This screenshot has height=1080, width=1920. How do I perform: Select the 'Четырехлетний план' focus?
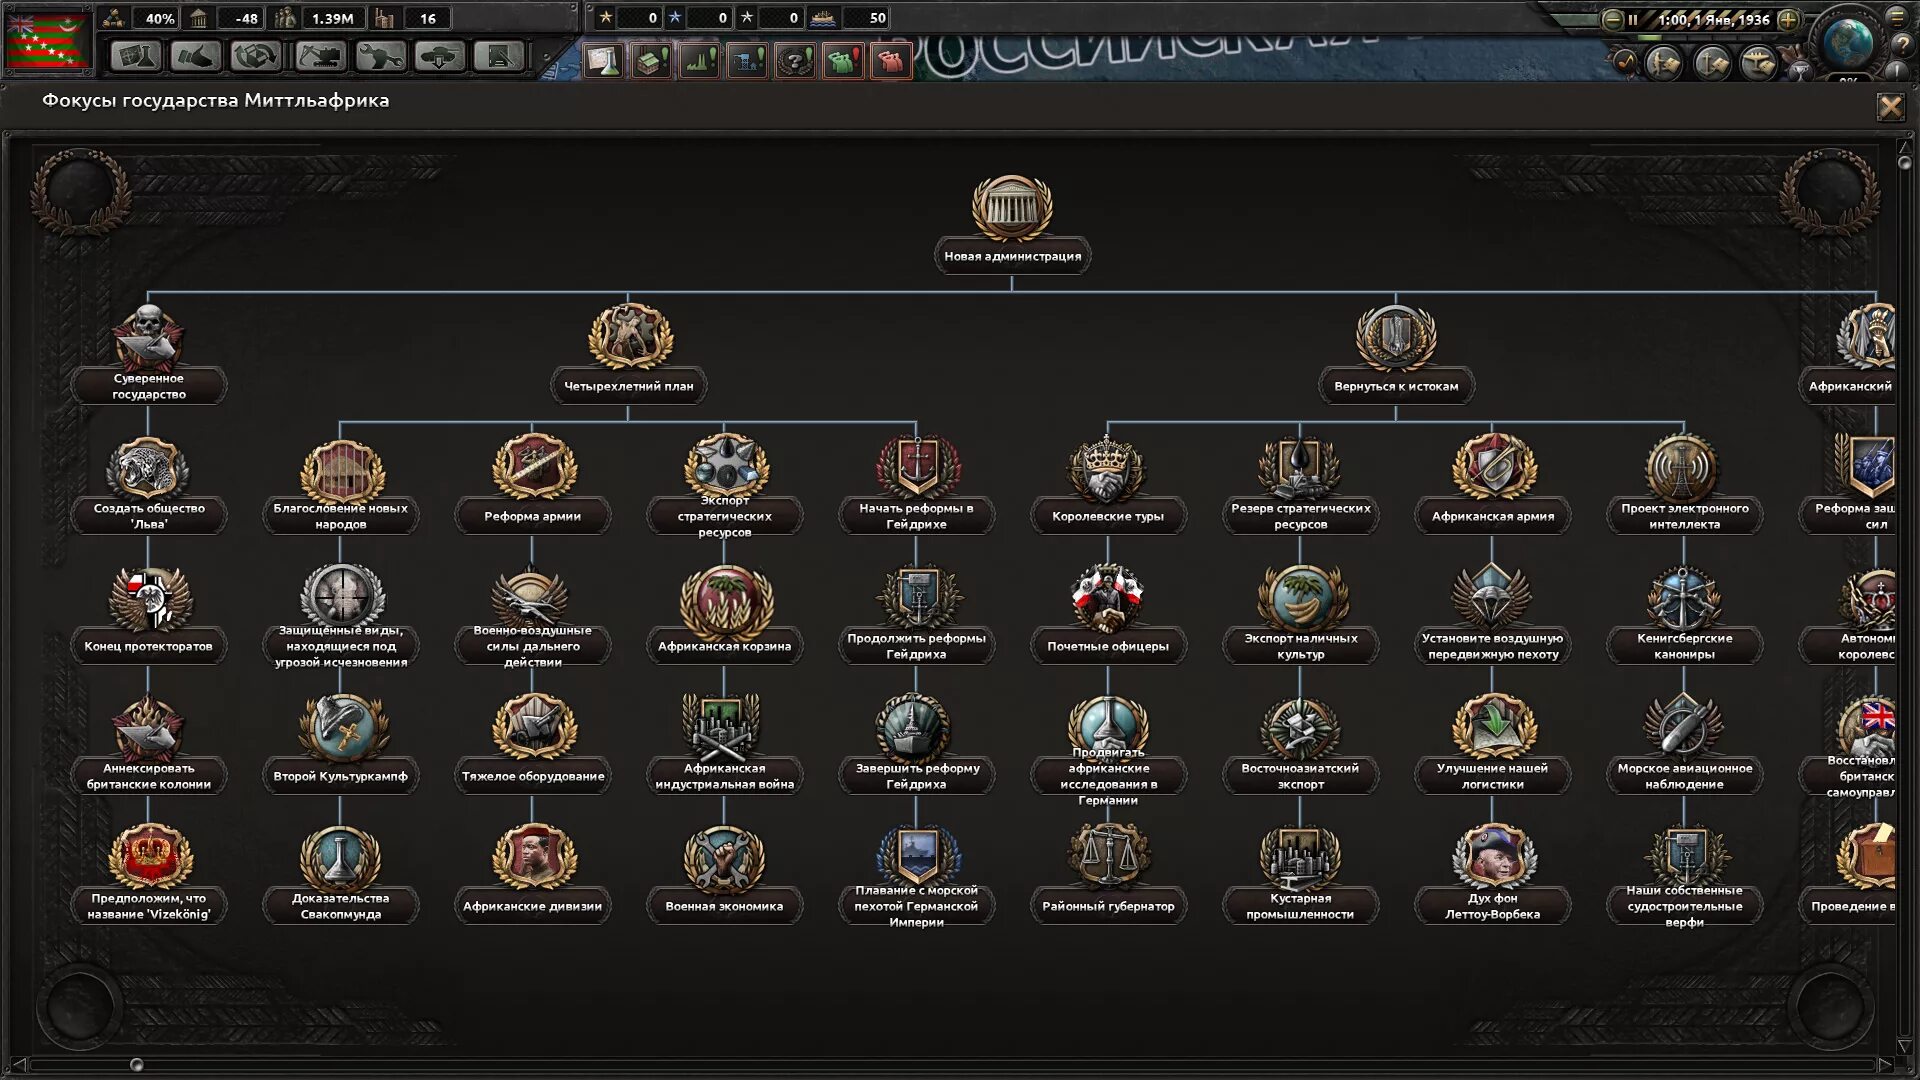click(629, 338)
